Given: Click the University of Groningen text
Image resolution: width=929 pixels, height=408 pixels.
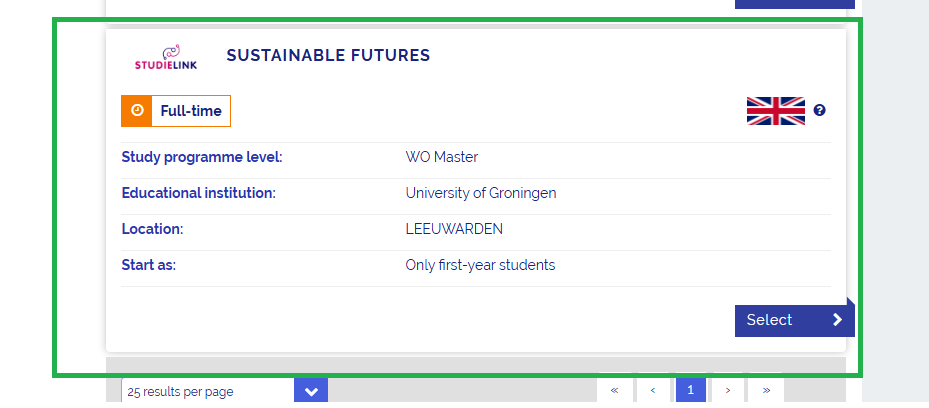Looking at the screenshot, I should coord(480,193).
